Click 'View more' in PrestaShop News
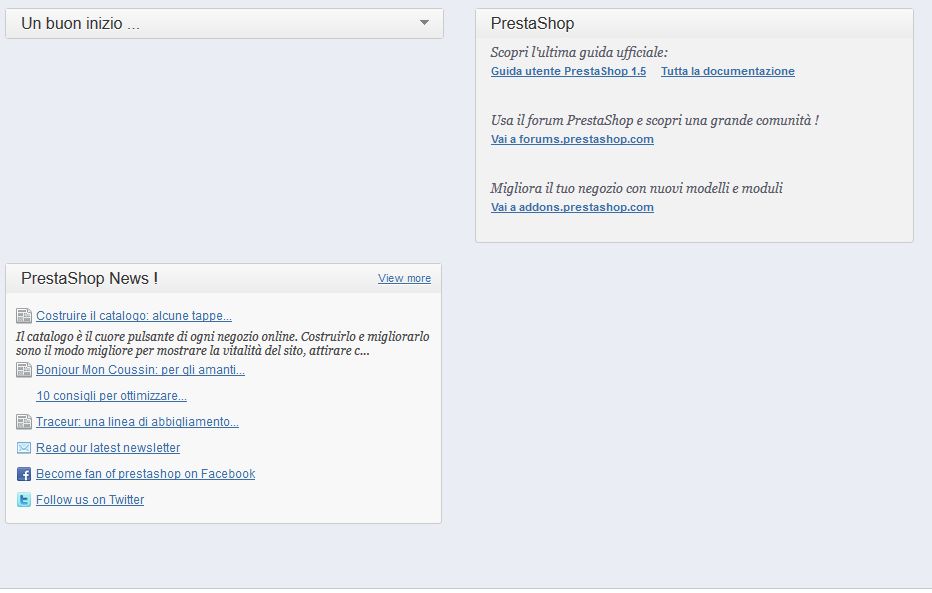This screenshot has height=593, width=932. pyautogui.click(x=404, y=278)
